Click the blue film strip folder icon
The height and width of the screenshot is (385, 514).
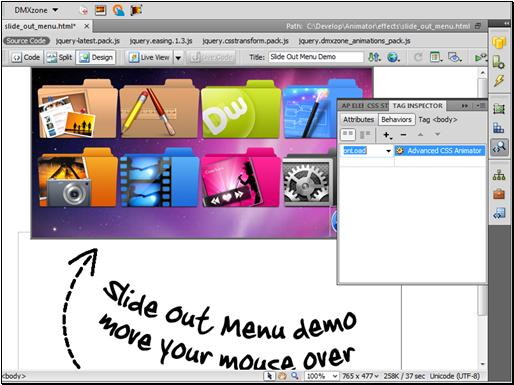159,178
